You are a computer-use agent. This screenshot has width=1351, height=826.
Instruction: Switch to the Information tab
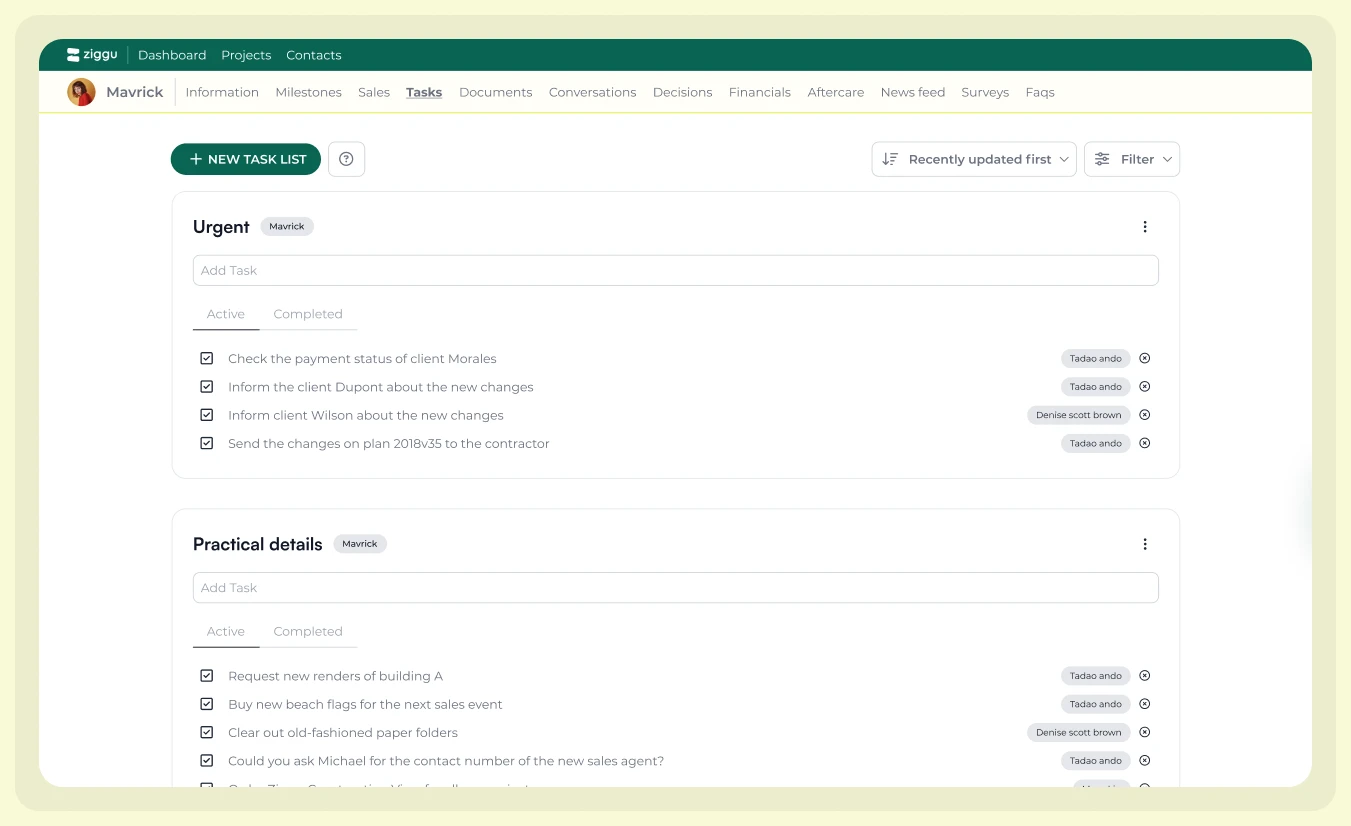pyautogui.click(x=222, y=92)
